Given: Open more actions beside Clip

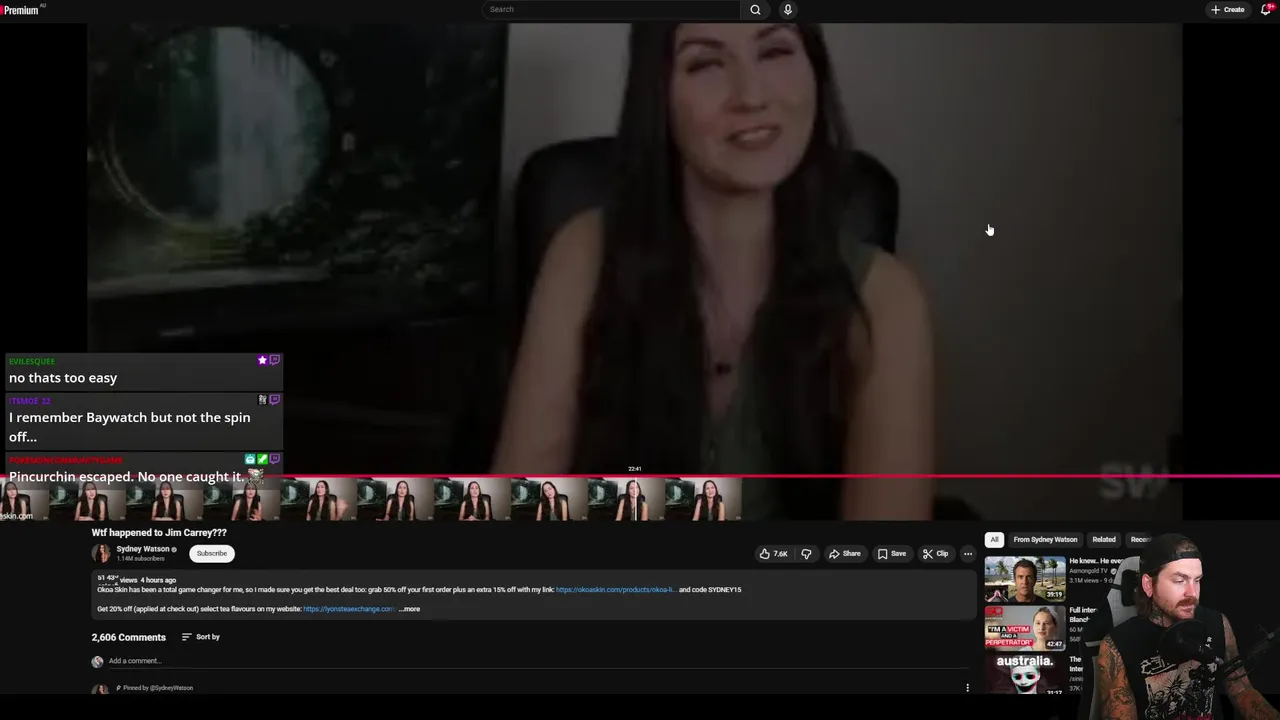Looking at the screenshot, I should click(x=968, y=554).
